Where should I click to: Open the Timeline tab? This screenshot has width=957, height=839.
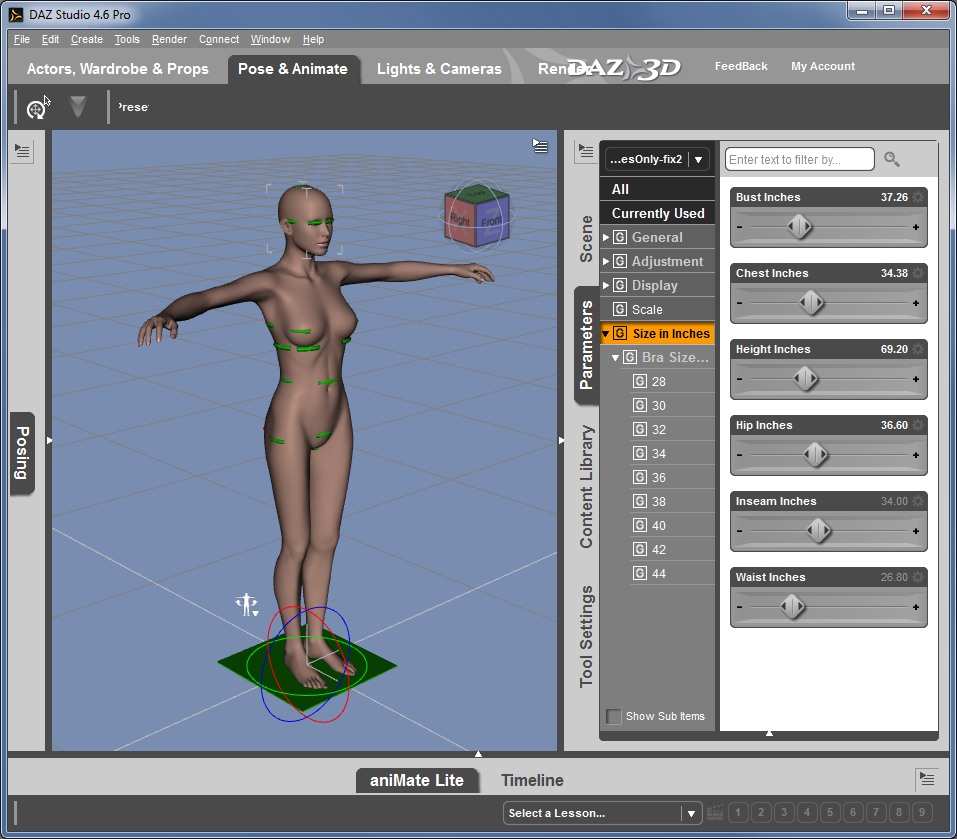pos(532,780)
